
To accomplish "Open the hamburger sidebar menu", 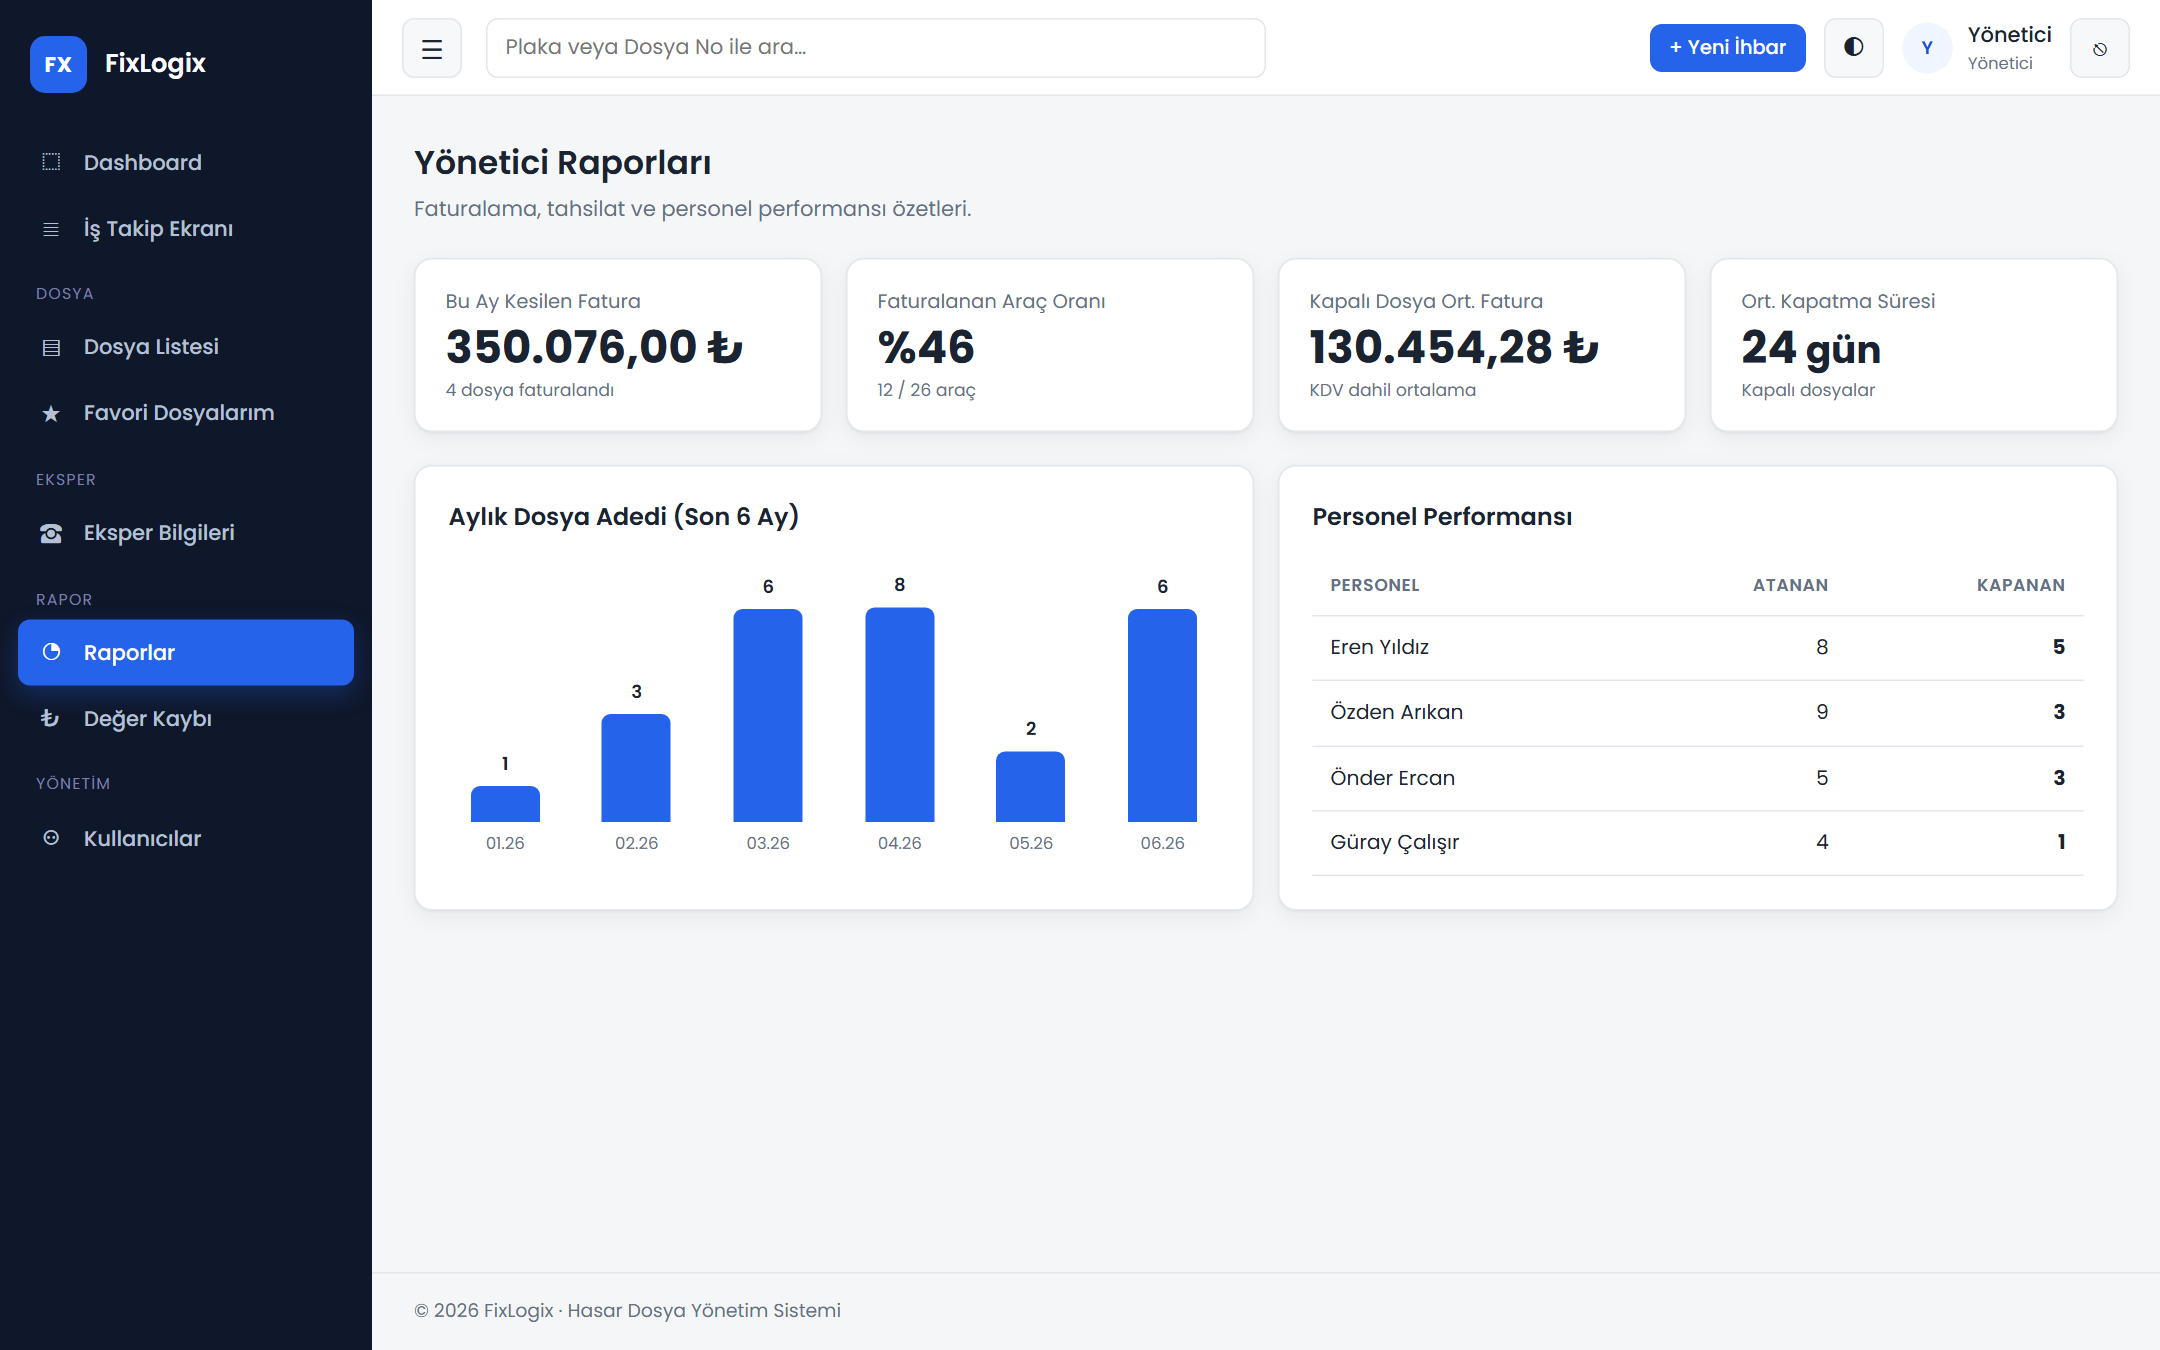I will coord(432,48).
